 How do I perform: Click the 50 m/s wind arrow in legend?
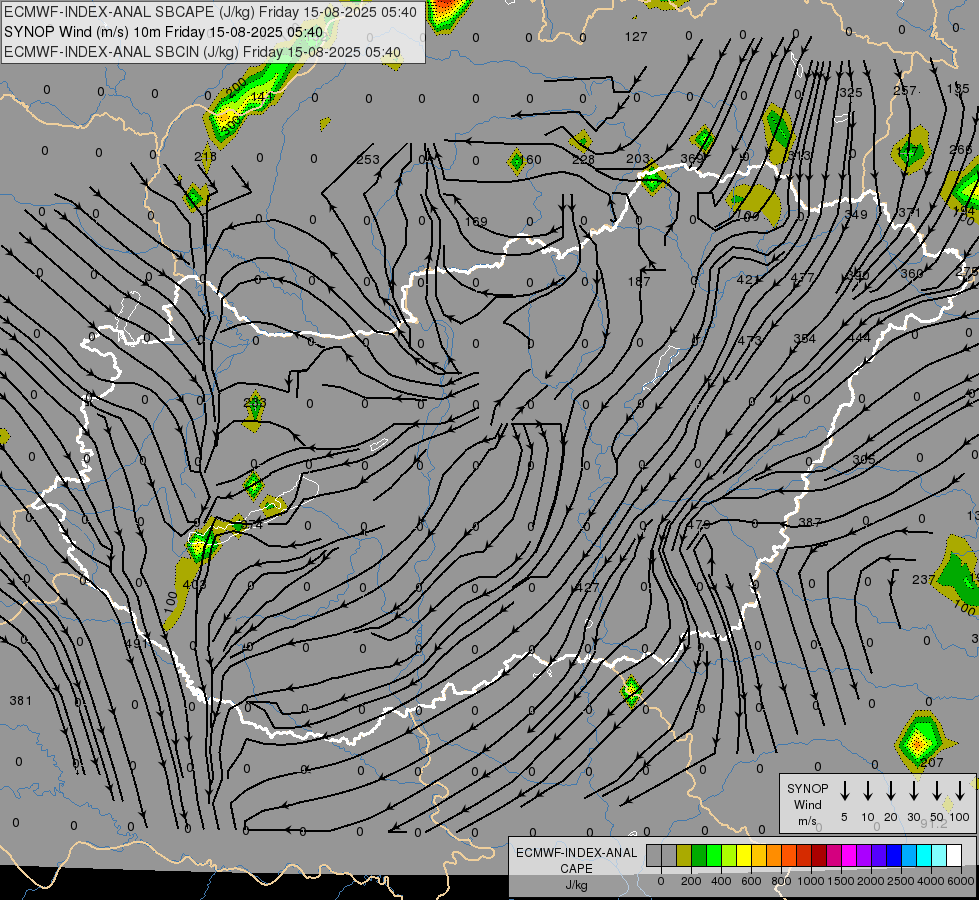click(x=937, y=791)
